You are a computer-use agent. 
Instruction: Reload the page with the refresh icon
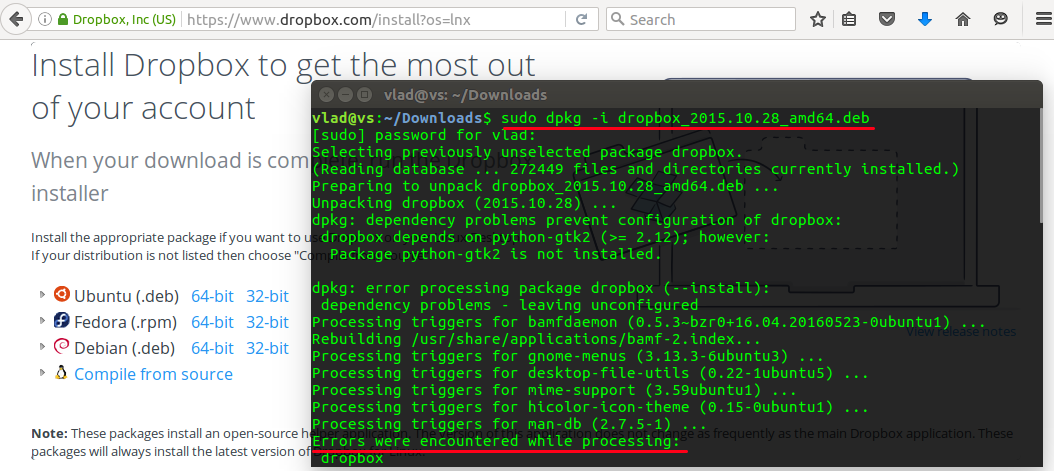pyautogui.click(x=583, y=19)
